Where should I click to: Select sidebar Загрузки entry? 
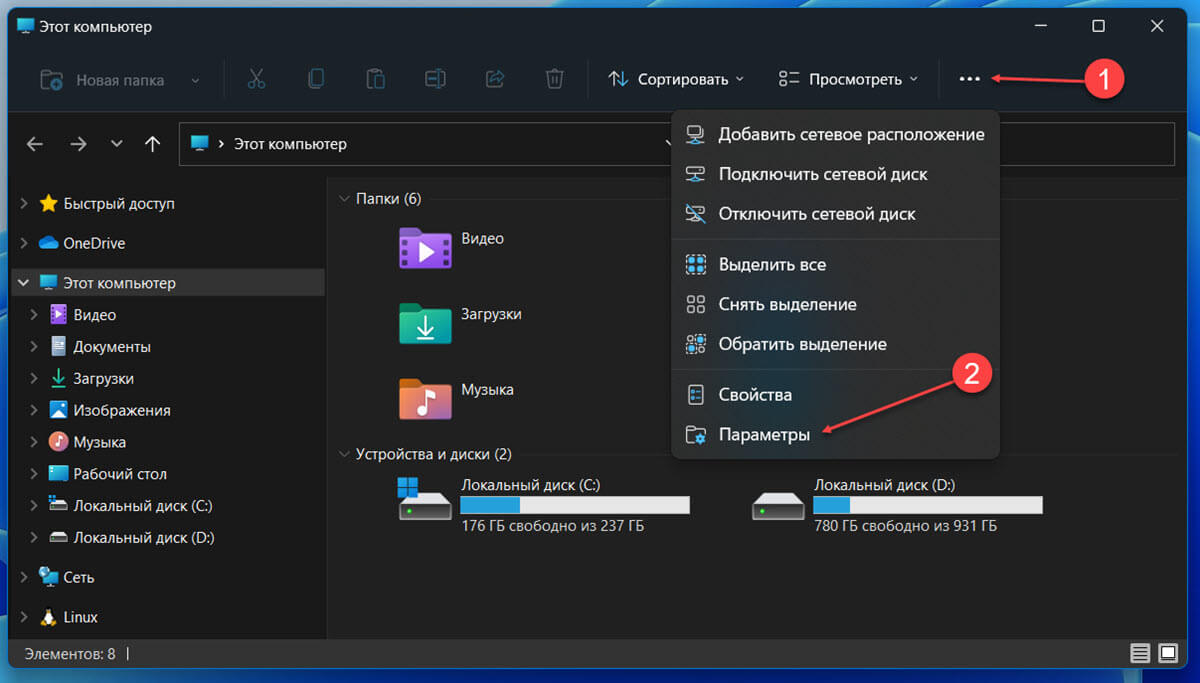point(103,379)
